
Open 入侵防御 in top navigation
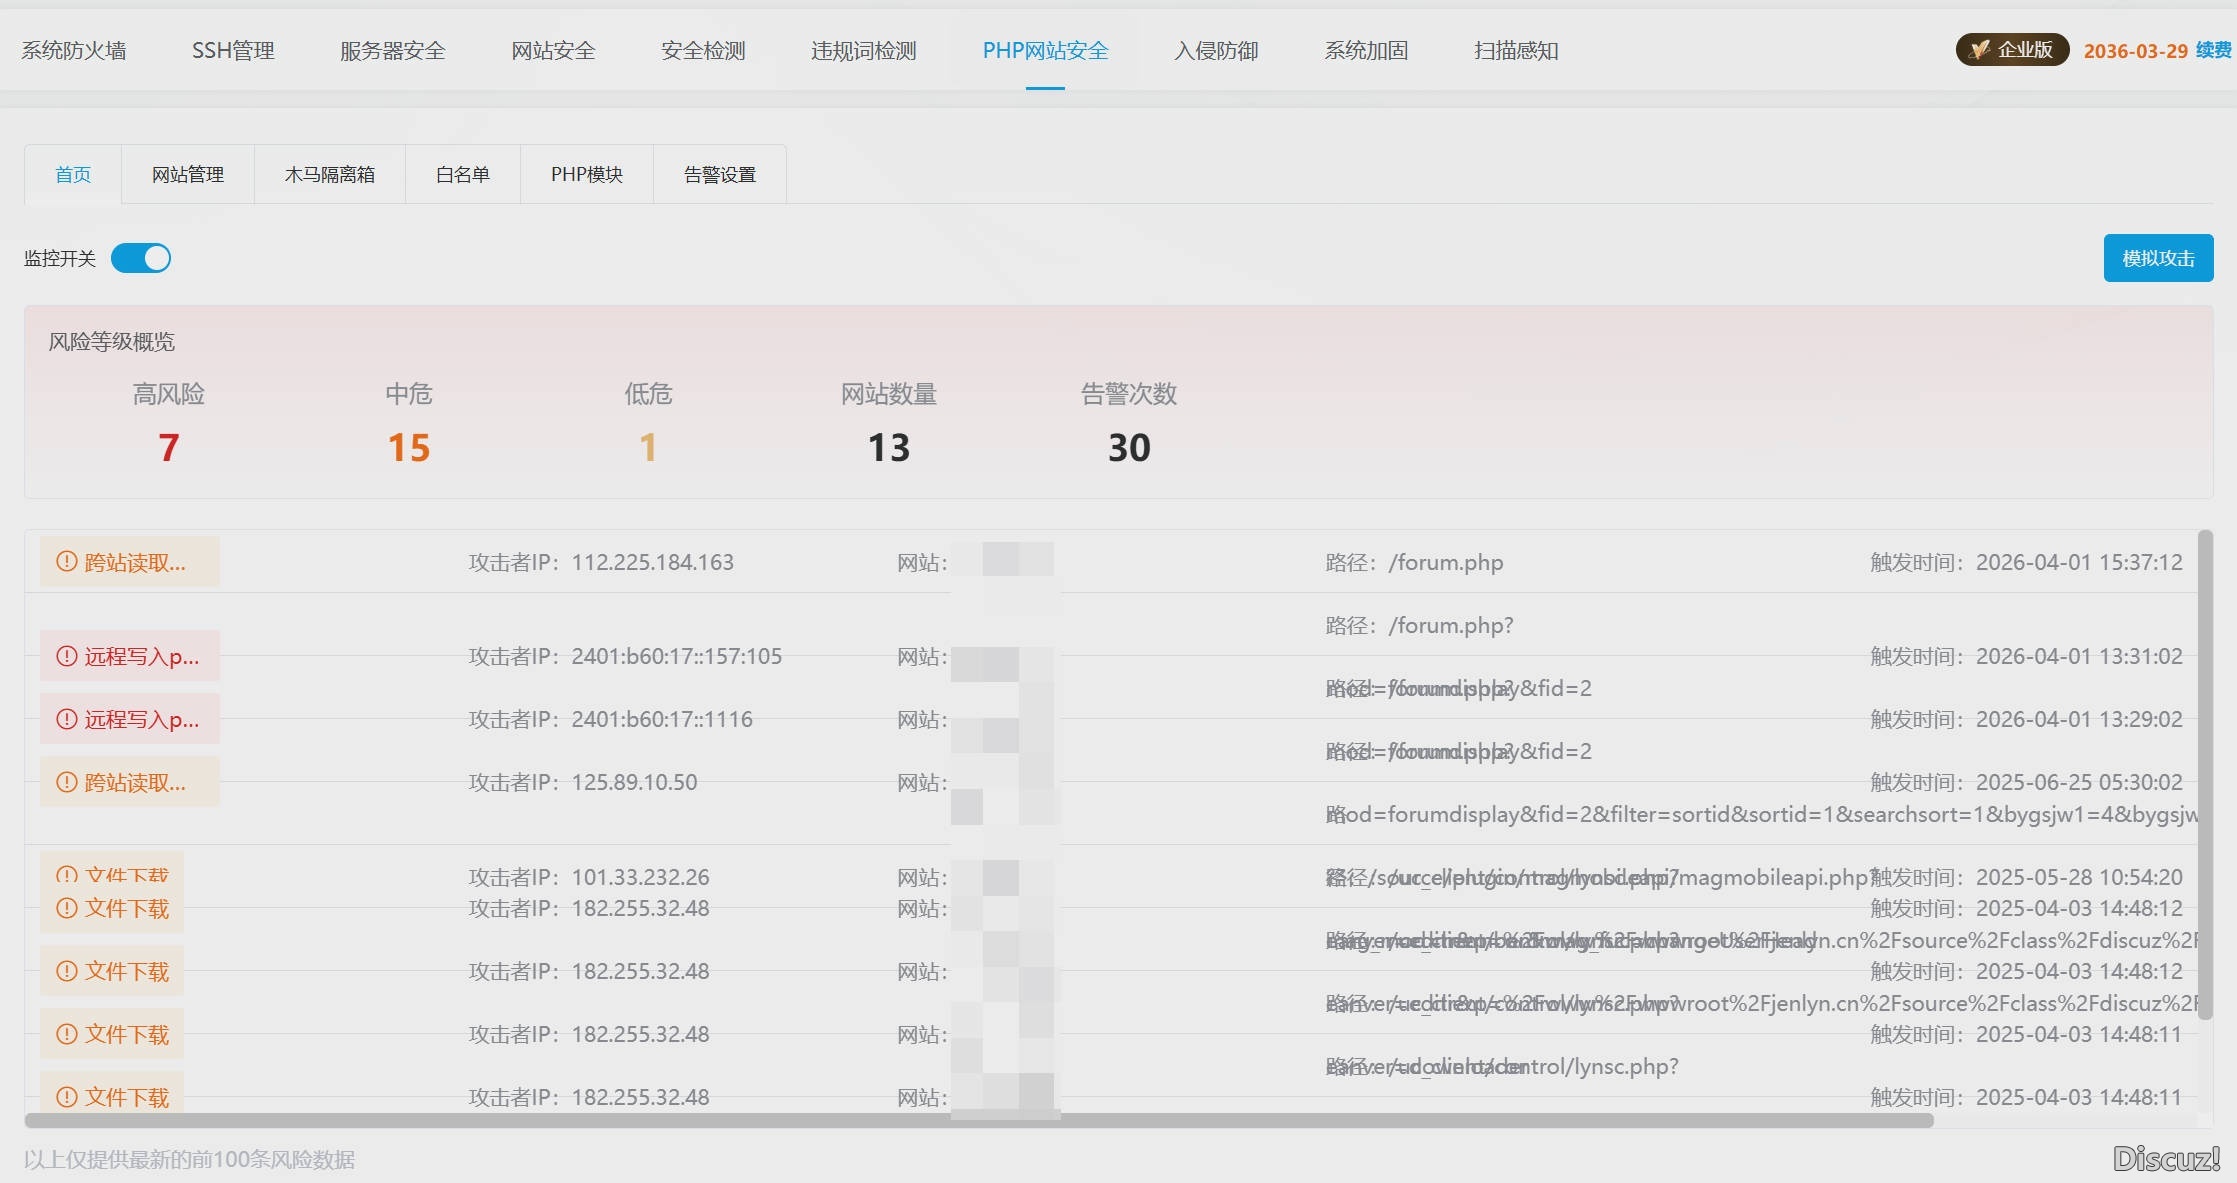pyautogui.click(x=1216, y=51)
